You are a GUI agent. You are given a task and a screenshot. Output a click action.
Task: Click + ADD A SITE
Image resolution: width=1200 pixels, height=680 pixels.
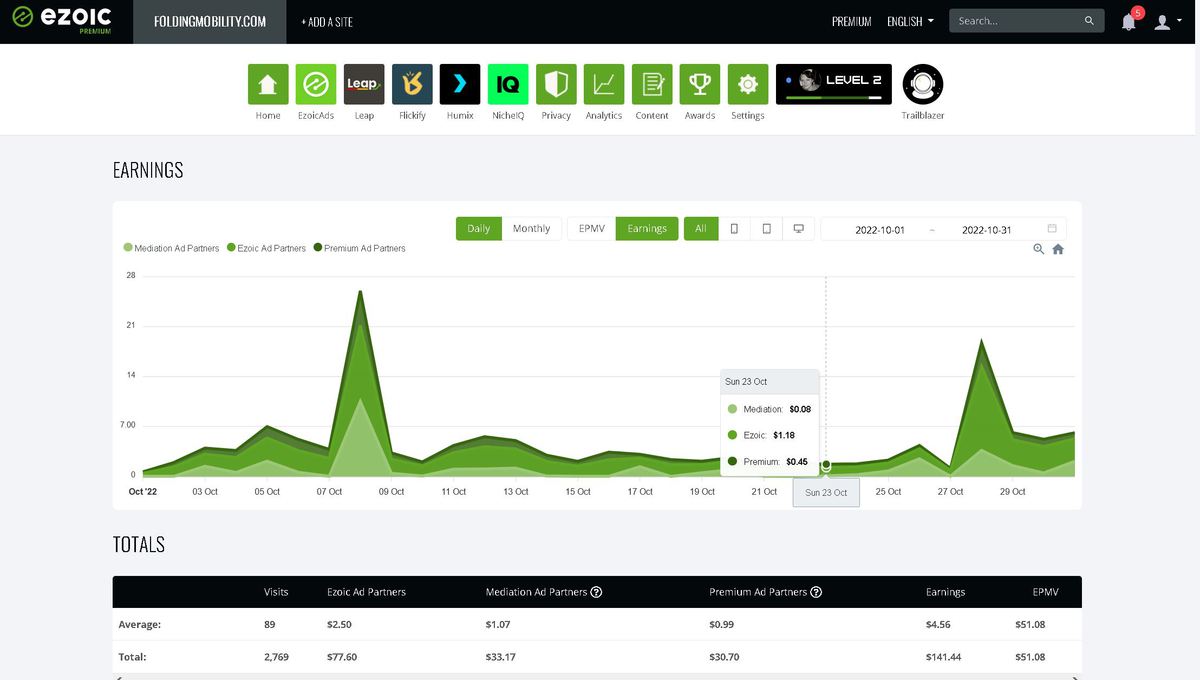[327, 21]
